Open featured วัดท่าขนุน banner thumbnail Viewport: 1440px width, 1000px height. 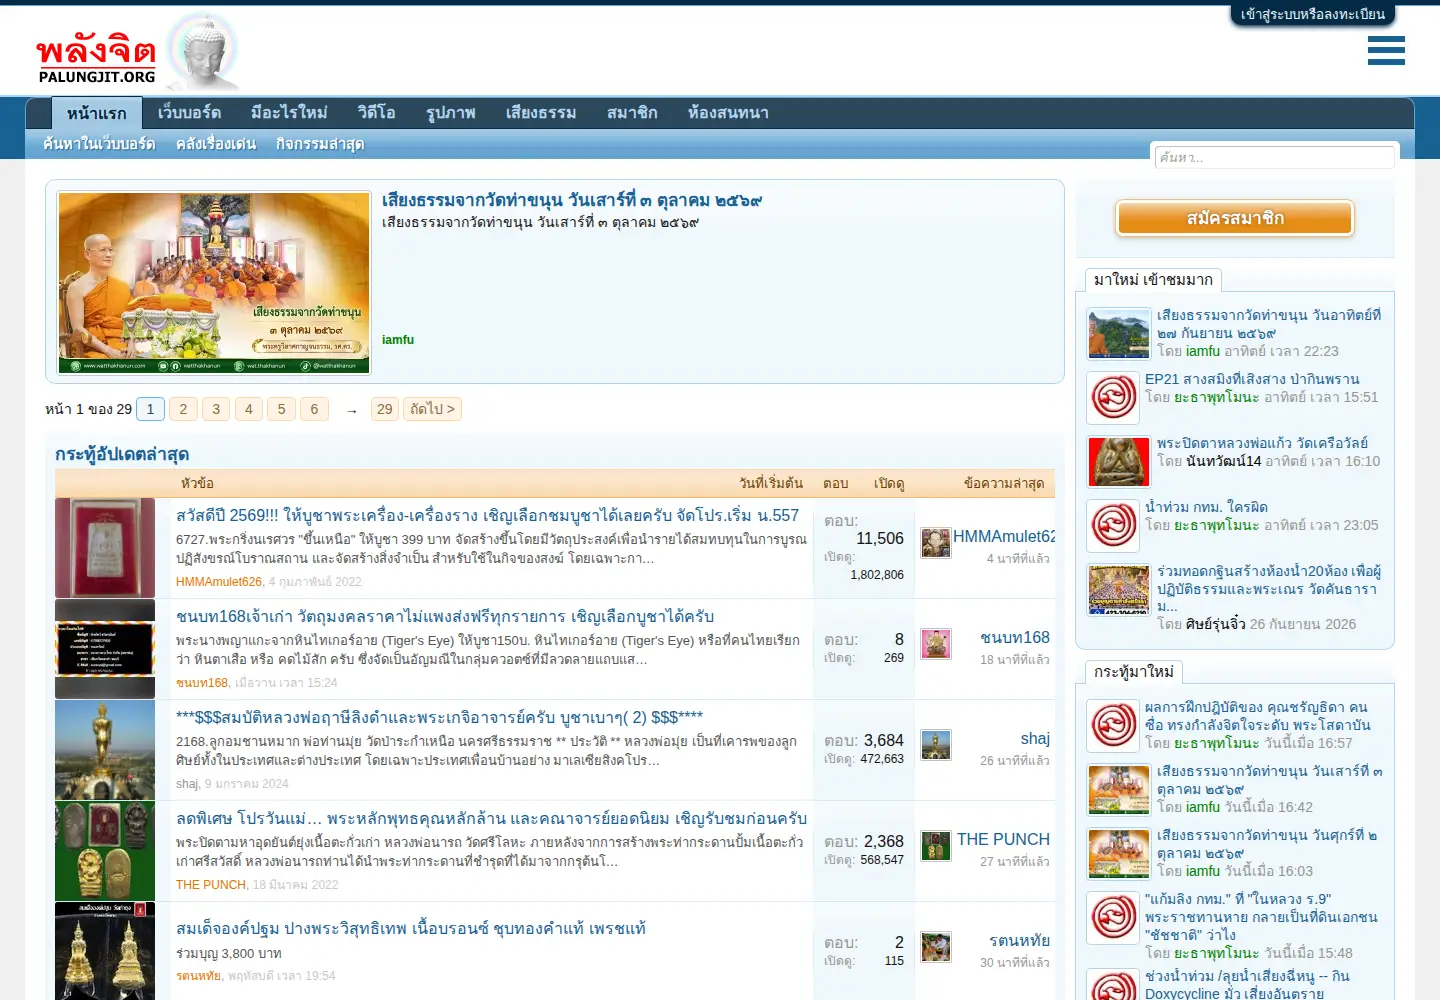point(214,282)
